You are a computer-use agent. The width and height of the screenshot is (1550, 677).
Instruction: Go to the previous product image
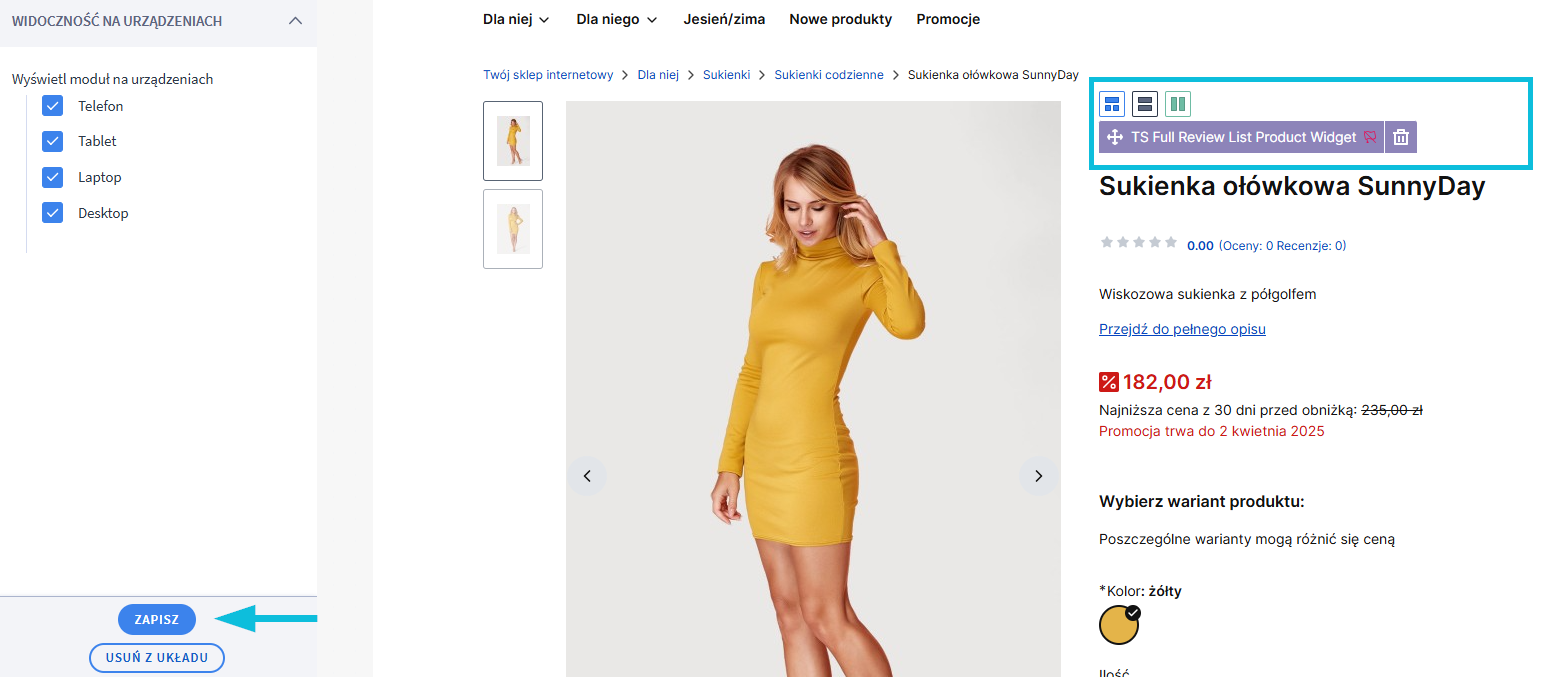(x=587, y=476)
